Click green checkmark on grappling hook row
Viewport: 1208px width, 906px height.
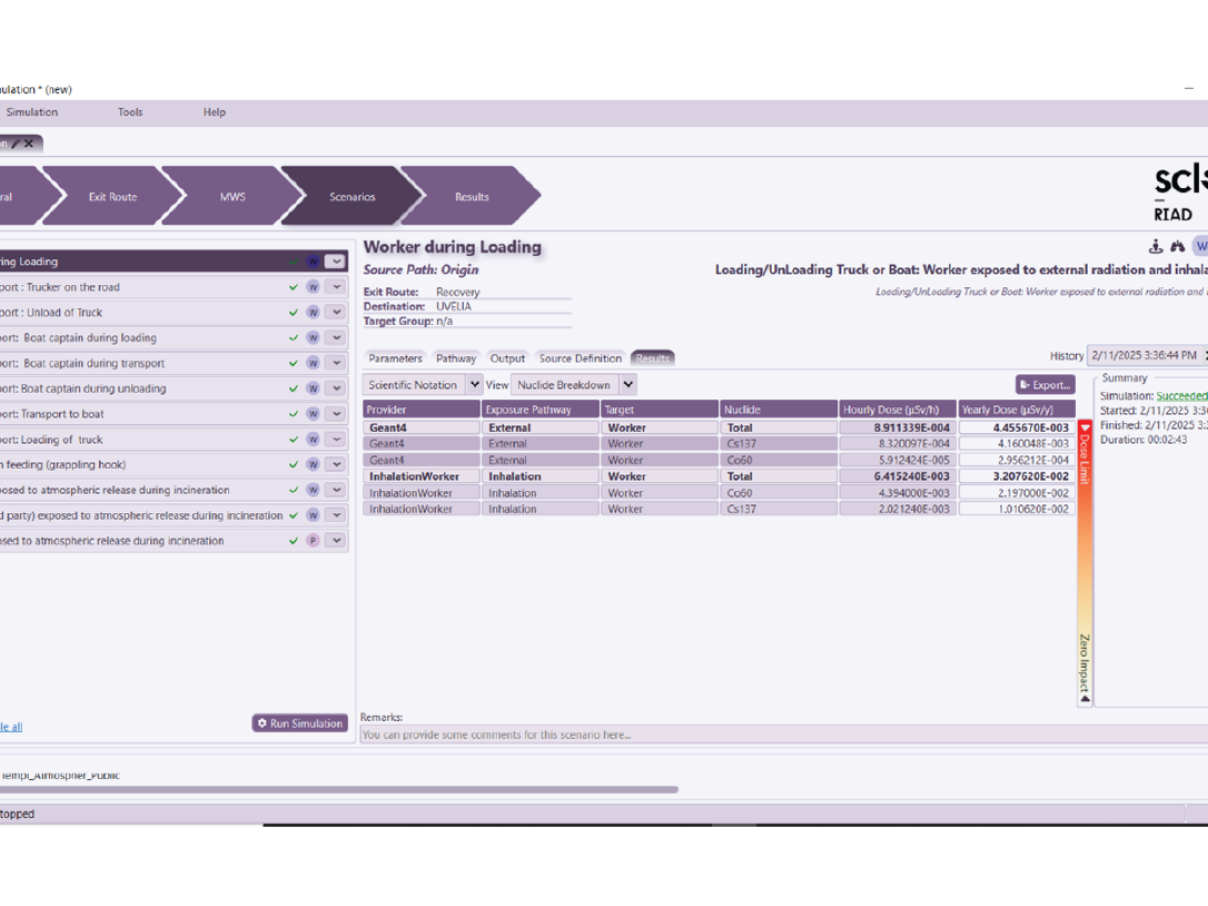(293, 464)
